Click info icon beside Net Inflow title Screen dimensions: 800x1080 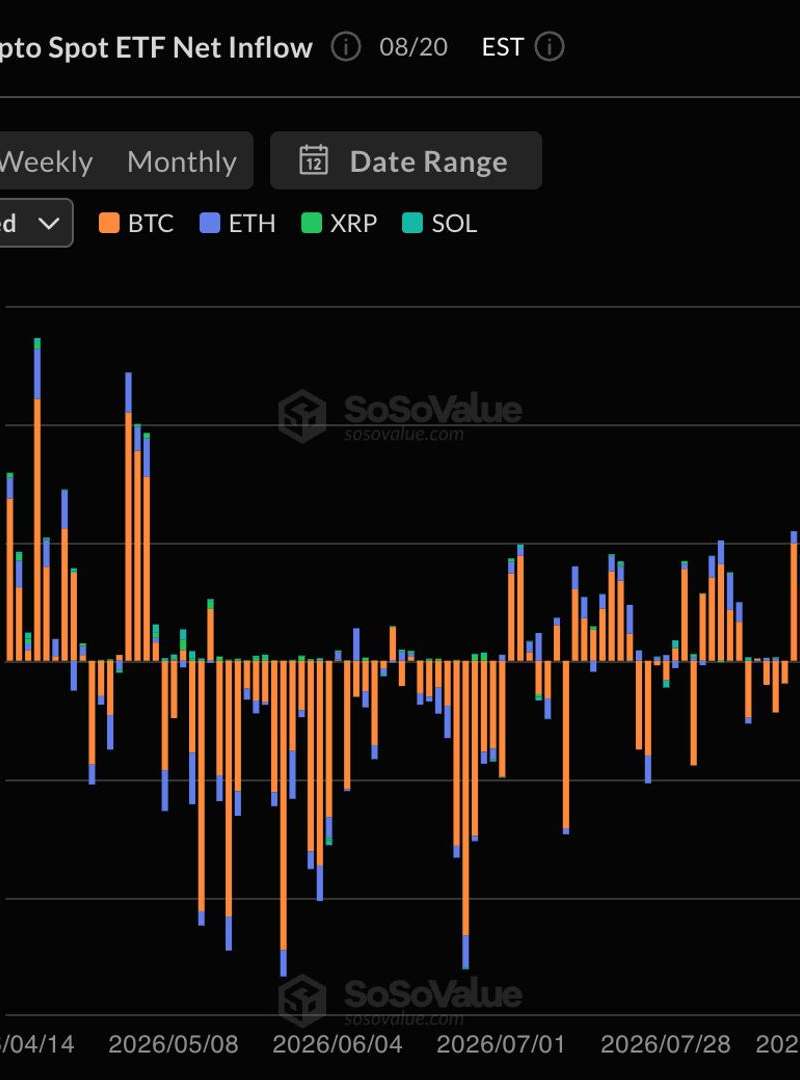345,47
